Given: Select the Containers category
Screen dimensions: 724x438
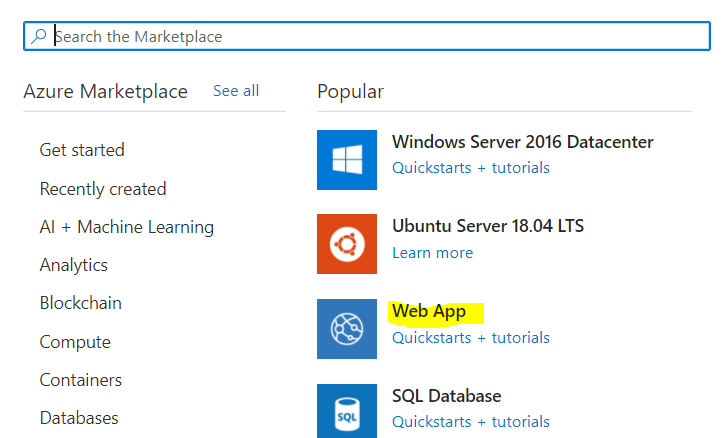Looking at the screenshot, I should 81,380.
